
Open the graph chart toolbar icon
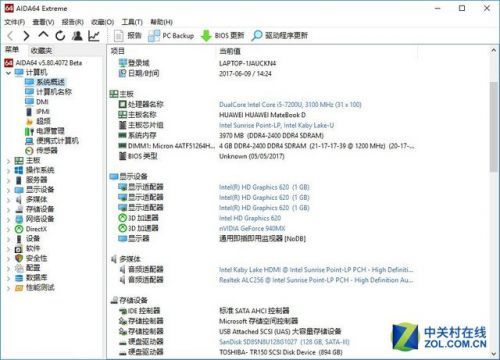94,36
